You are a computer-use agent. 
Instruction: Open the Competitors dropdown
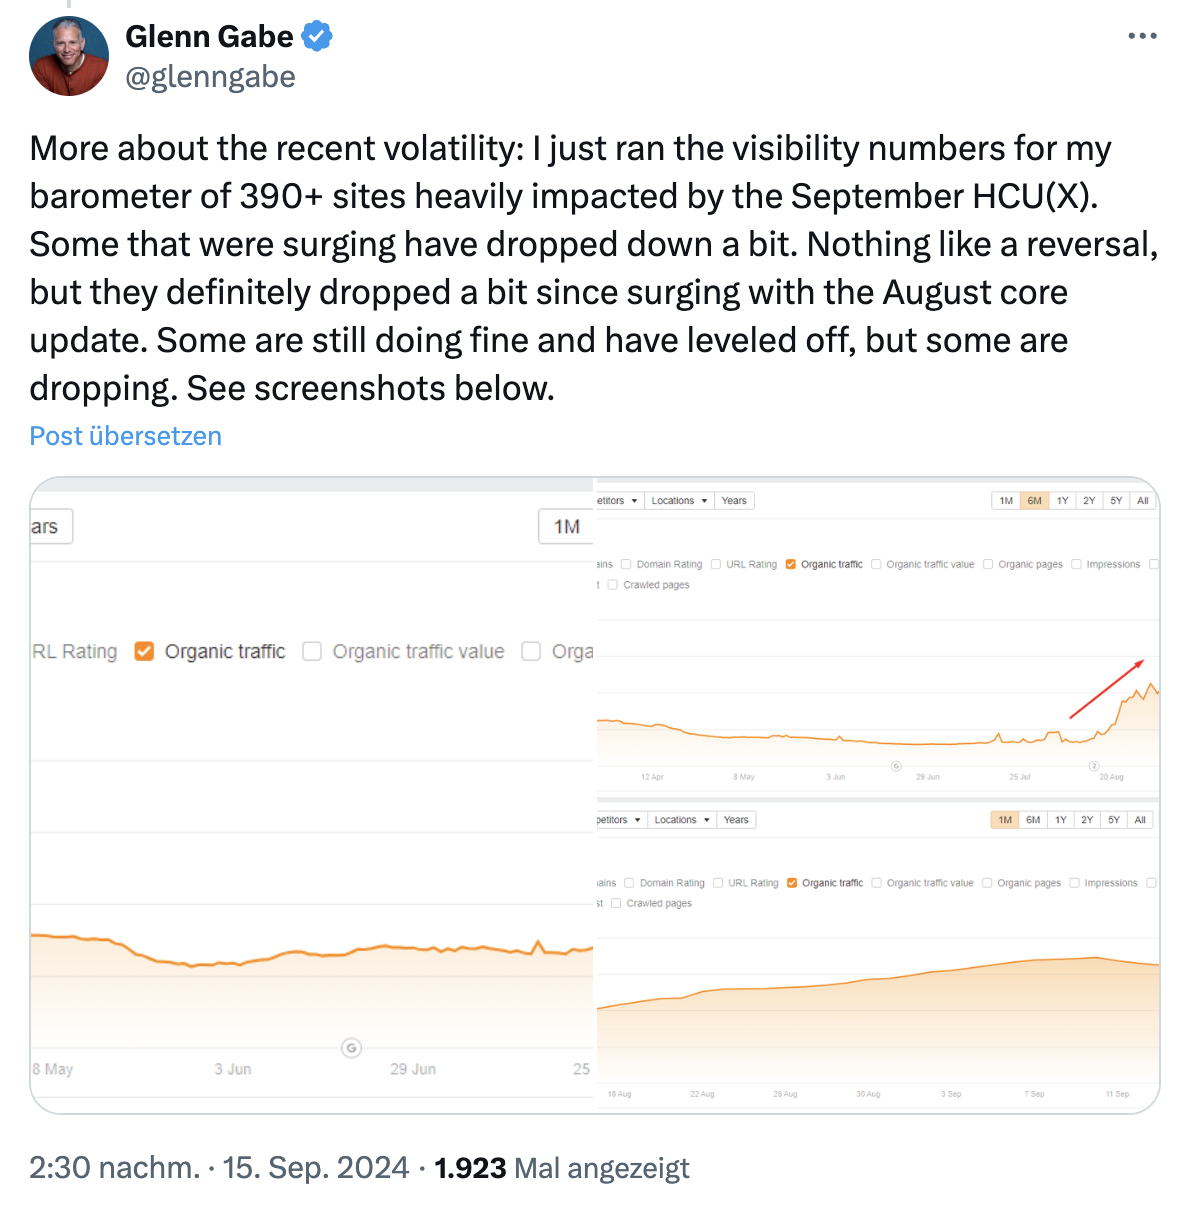(x=619, y=500)
